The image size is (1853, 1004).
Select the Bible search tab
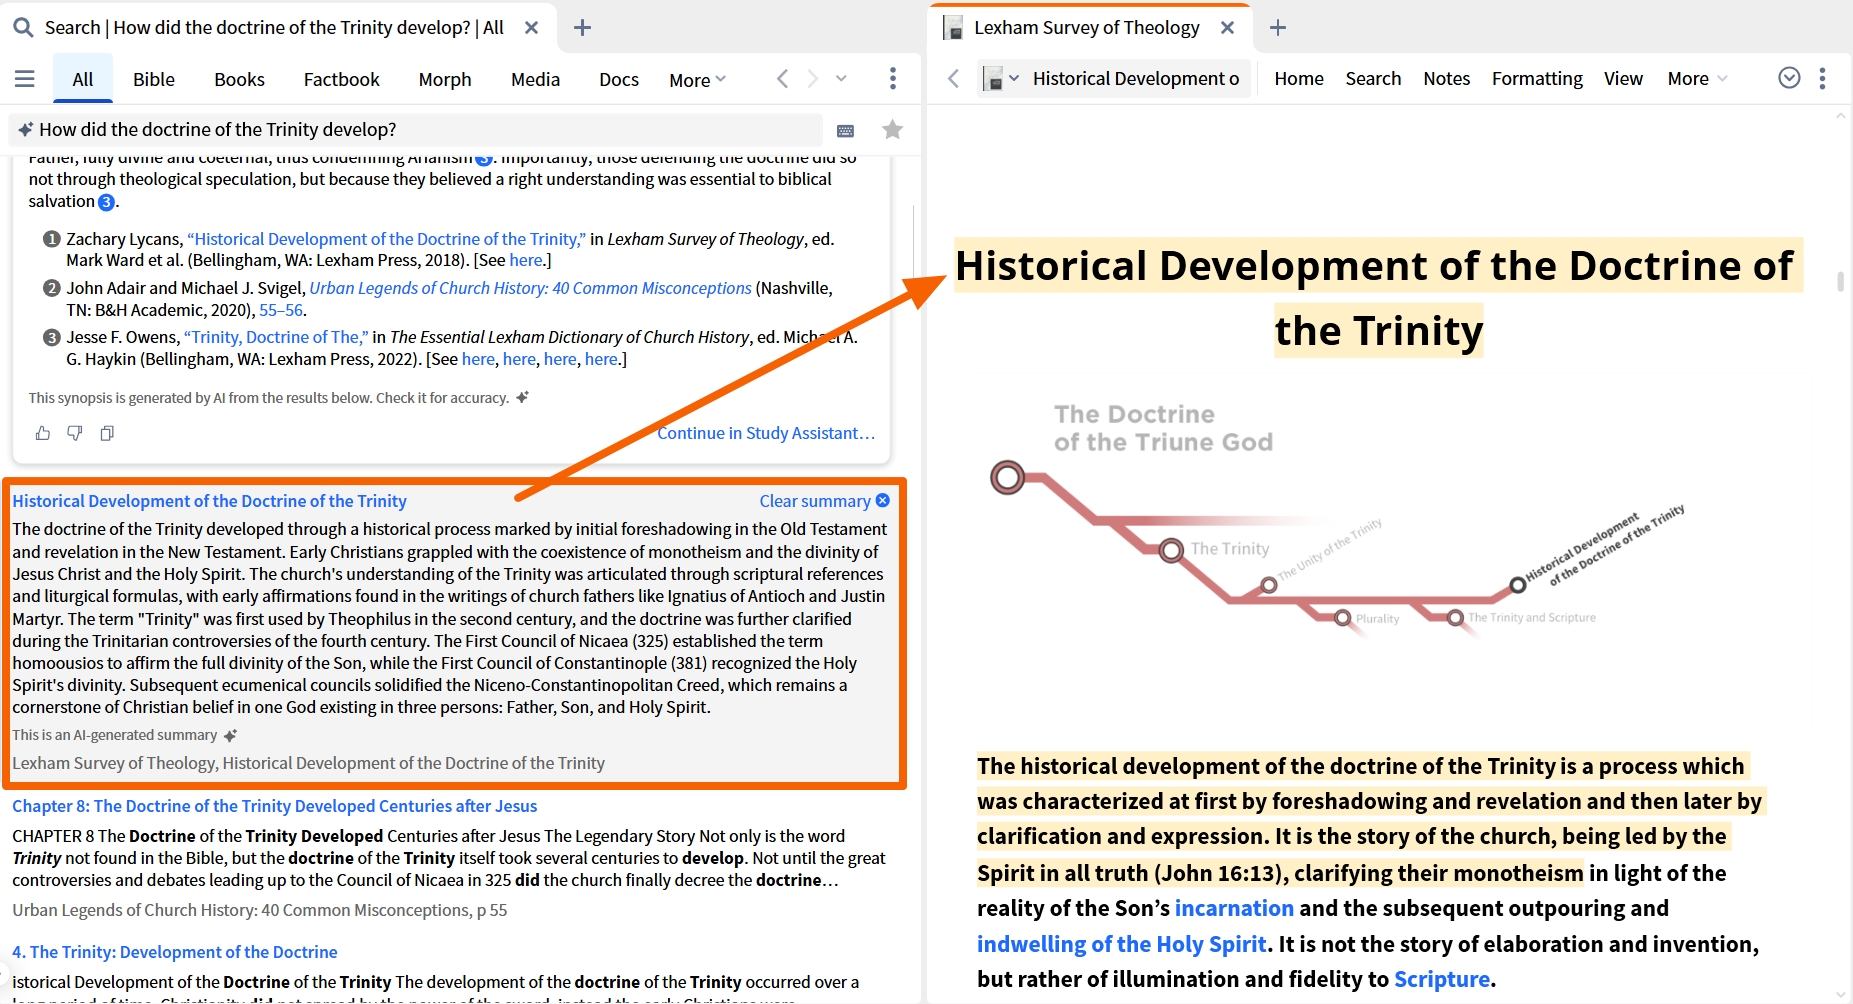[x=154, y=79]
